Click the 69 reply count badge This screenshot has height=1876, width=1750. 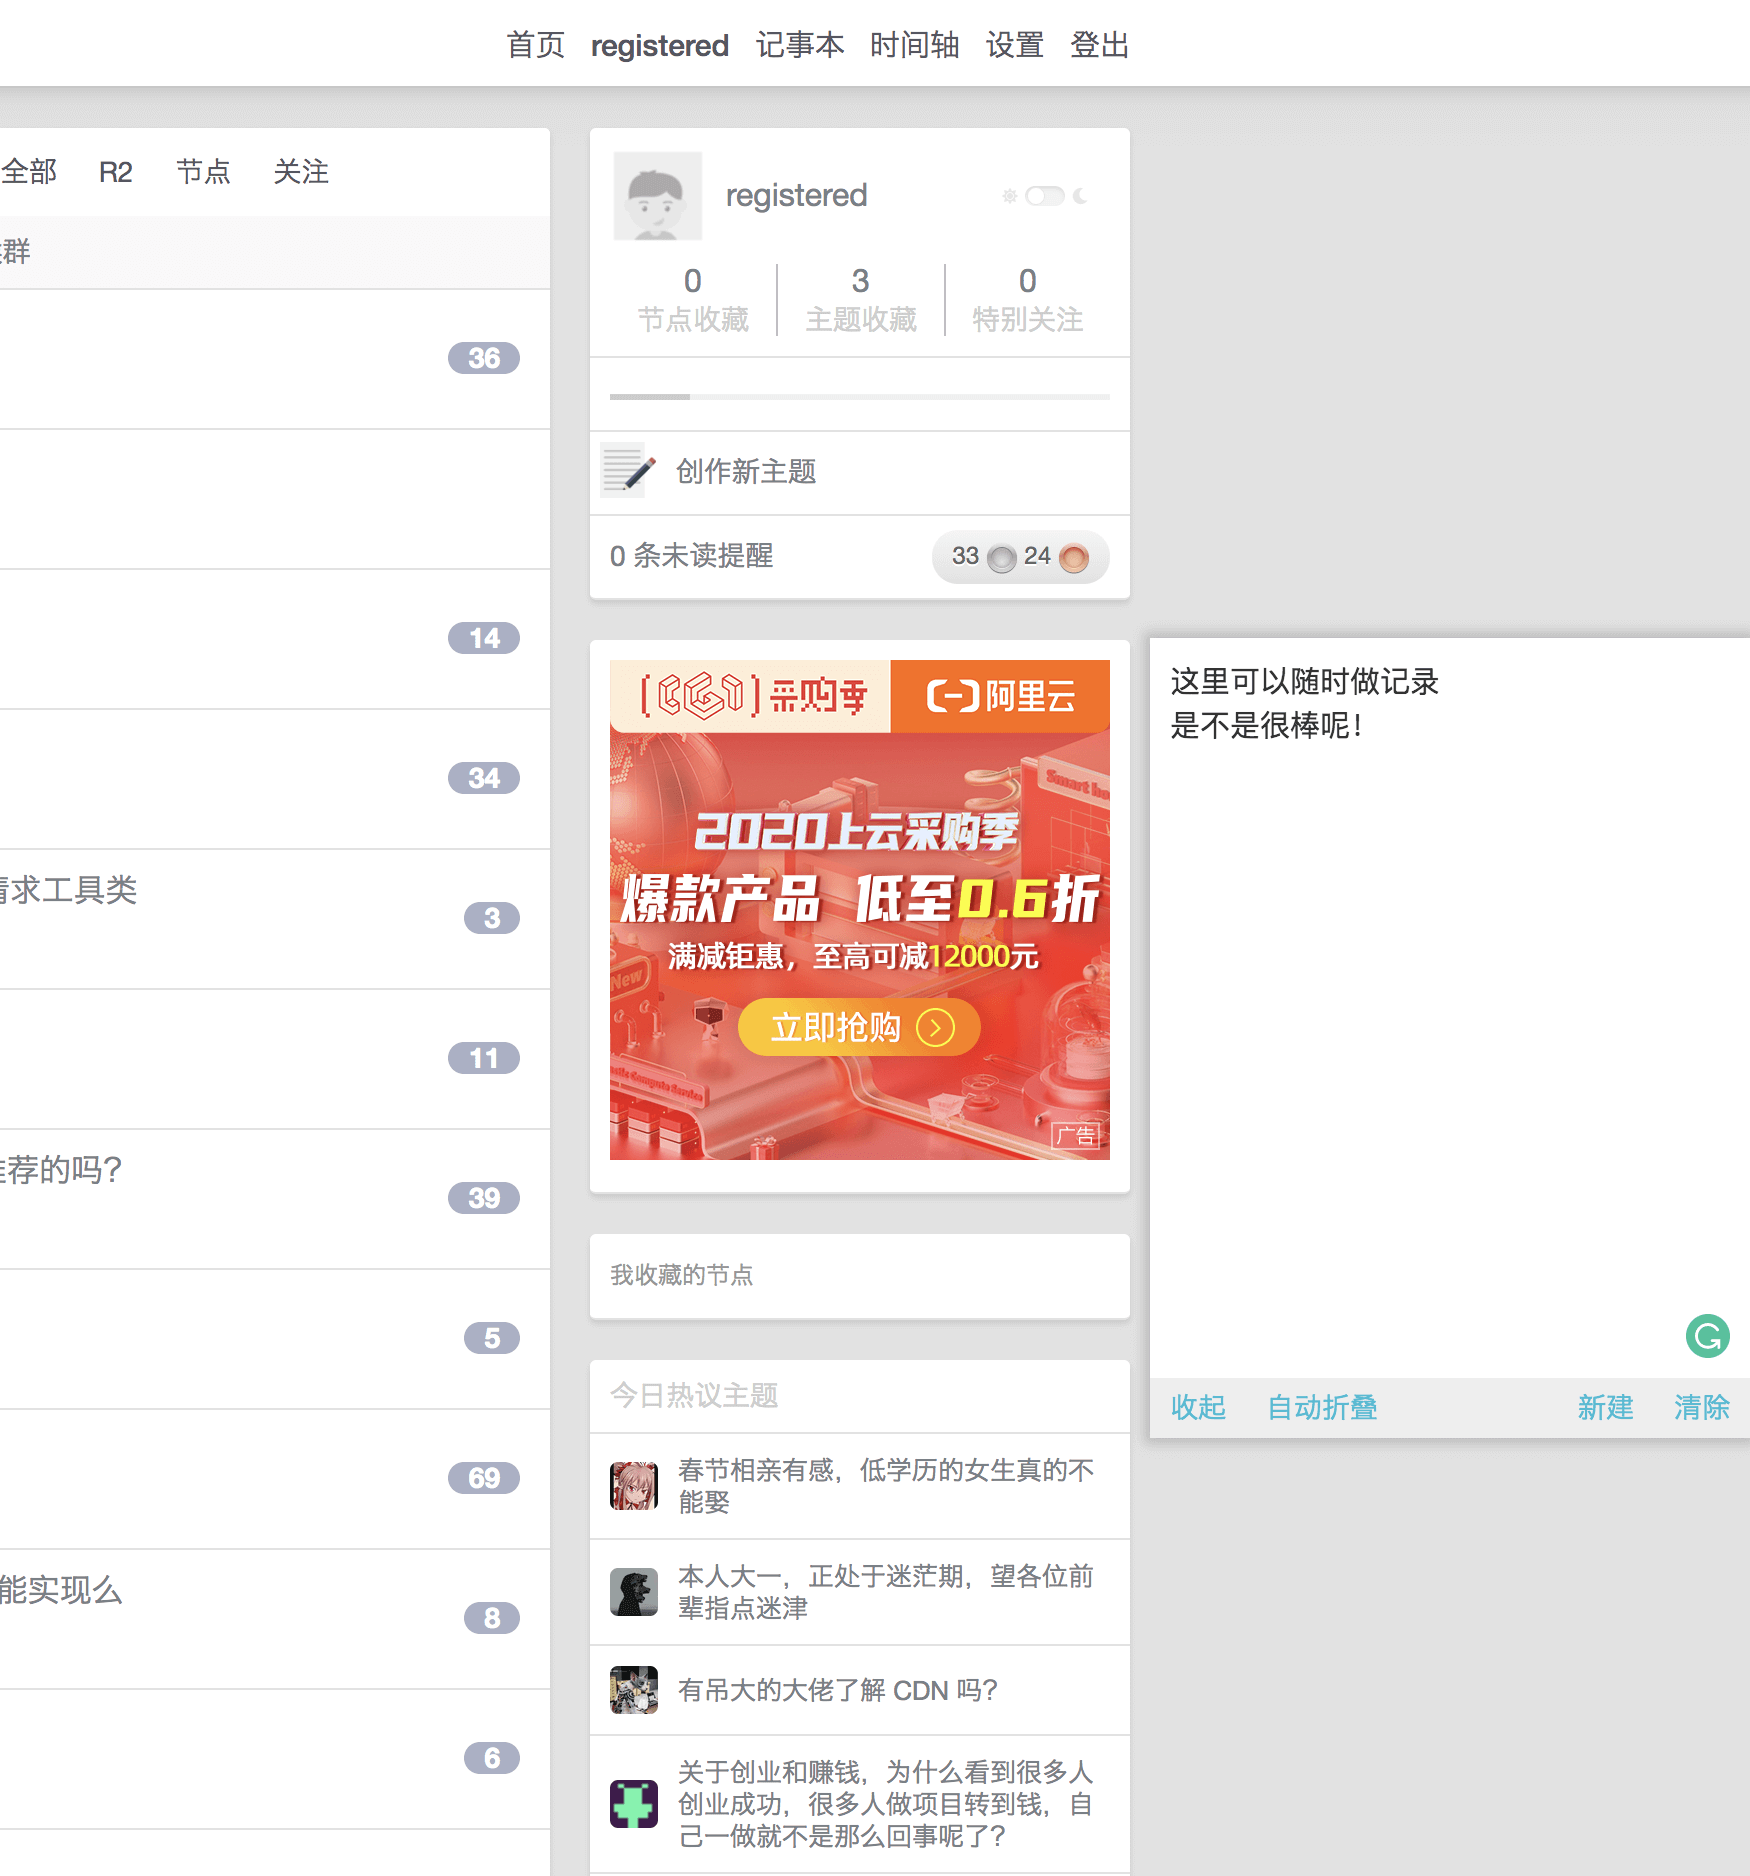tap(484, 1478)
